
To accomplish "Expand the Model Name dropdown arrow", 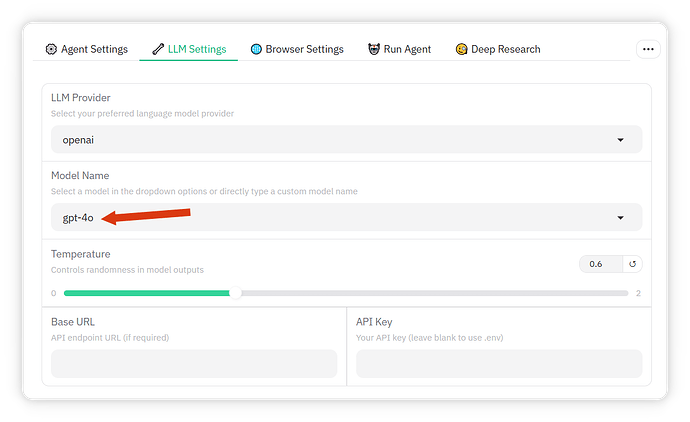I will point(620,218).
